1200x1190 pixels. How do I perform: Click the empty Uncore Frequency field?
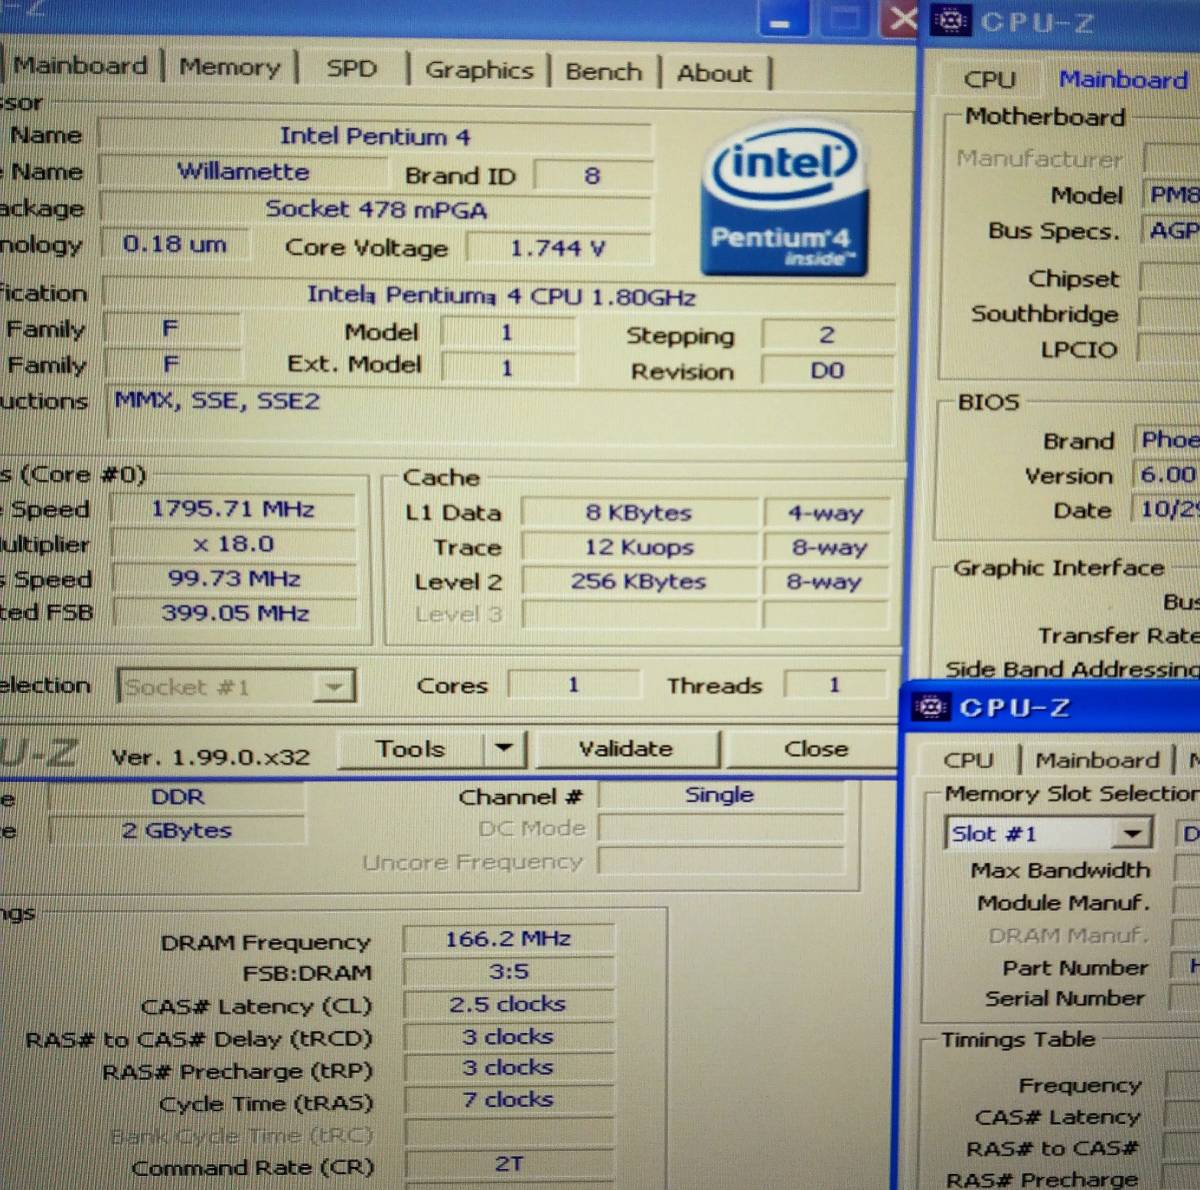[x=721, y=861]
